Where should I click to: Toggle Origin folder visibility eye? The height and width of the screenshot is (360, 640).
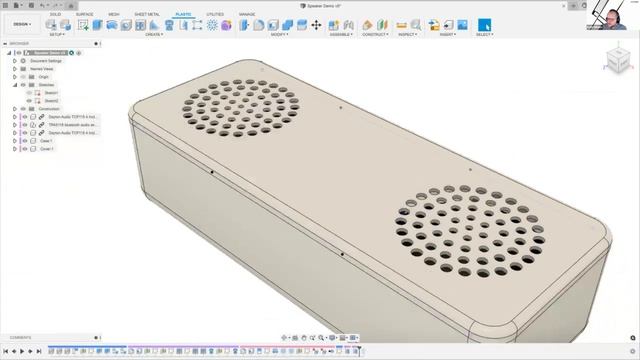(x=23, y=77)
